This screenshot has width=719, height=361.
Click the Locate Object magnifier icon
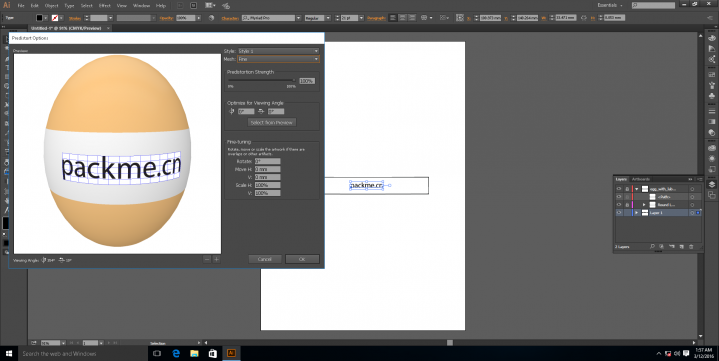[652, 247]
